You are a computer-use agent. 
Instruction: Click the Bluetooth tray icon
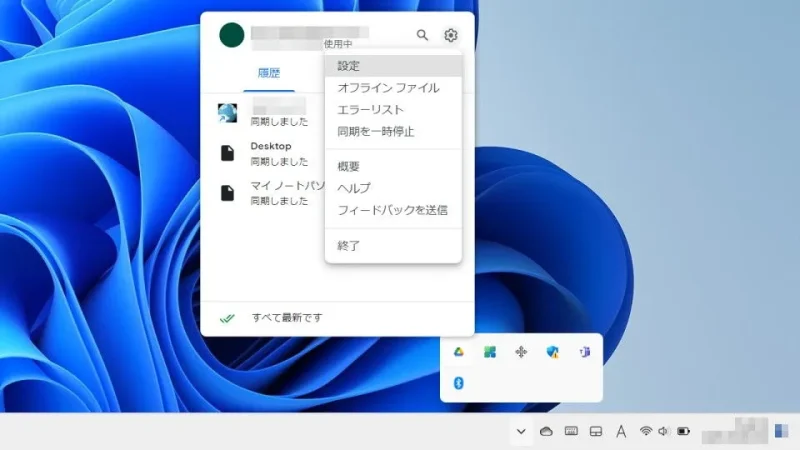pos(459,383)
